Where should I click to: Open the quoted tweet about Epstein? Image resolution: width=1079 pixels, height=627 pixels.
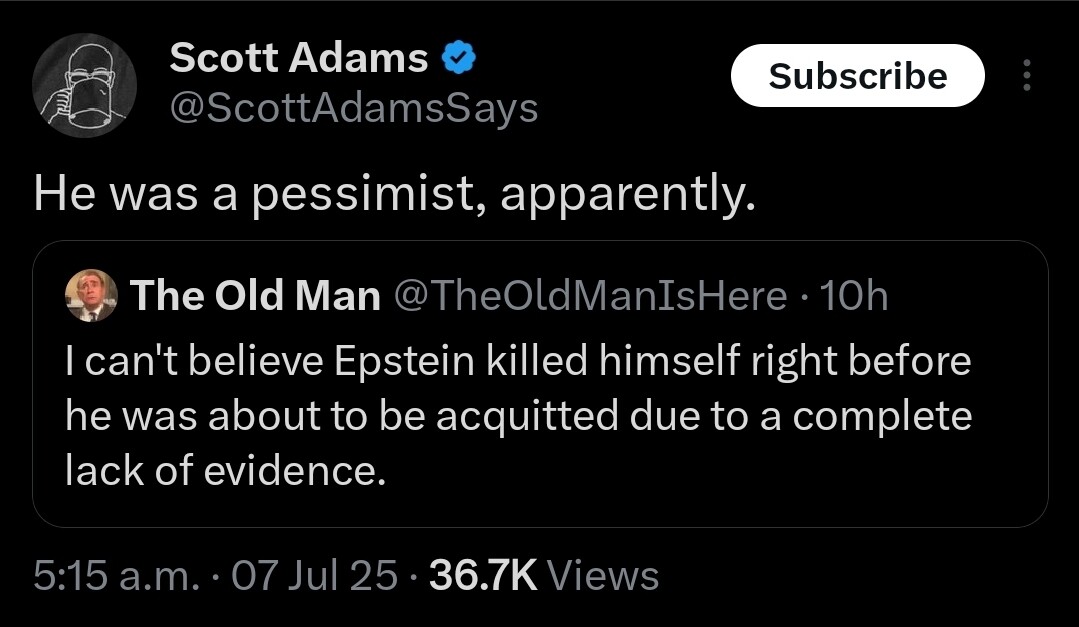[540, 384]
